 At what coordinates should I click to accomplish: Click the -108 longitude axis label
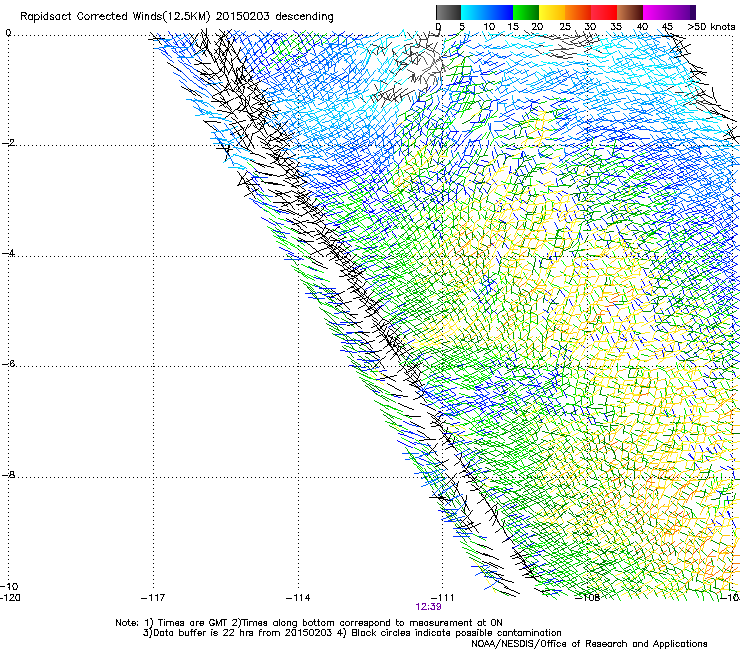pyautogui.click(x=587, y=598)
